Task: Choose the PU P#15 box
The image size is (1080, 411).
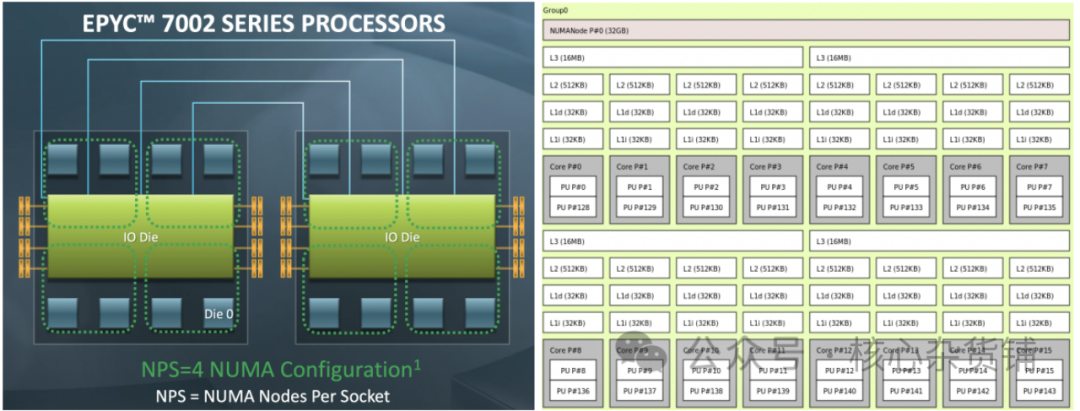Action: (x=1040, y=370)
